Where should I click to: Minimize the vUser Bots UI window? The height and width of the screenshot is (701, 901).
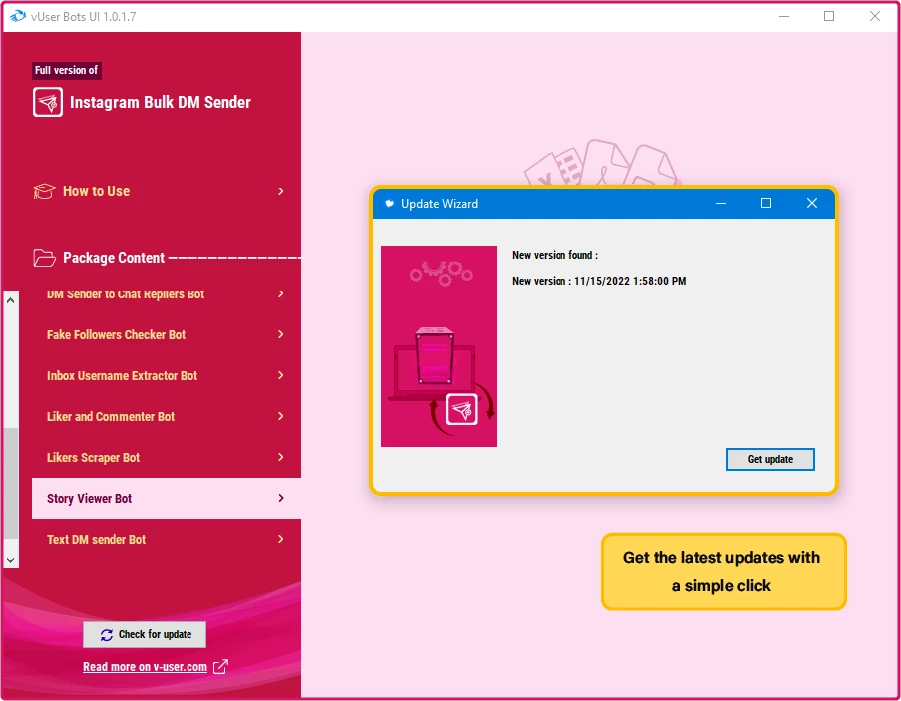(784, 16)
